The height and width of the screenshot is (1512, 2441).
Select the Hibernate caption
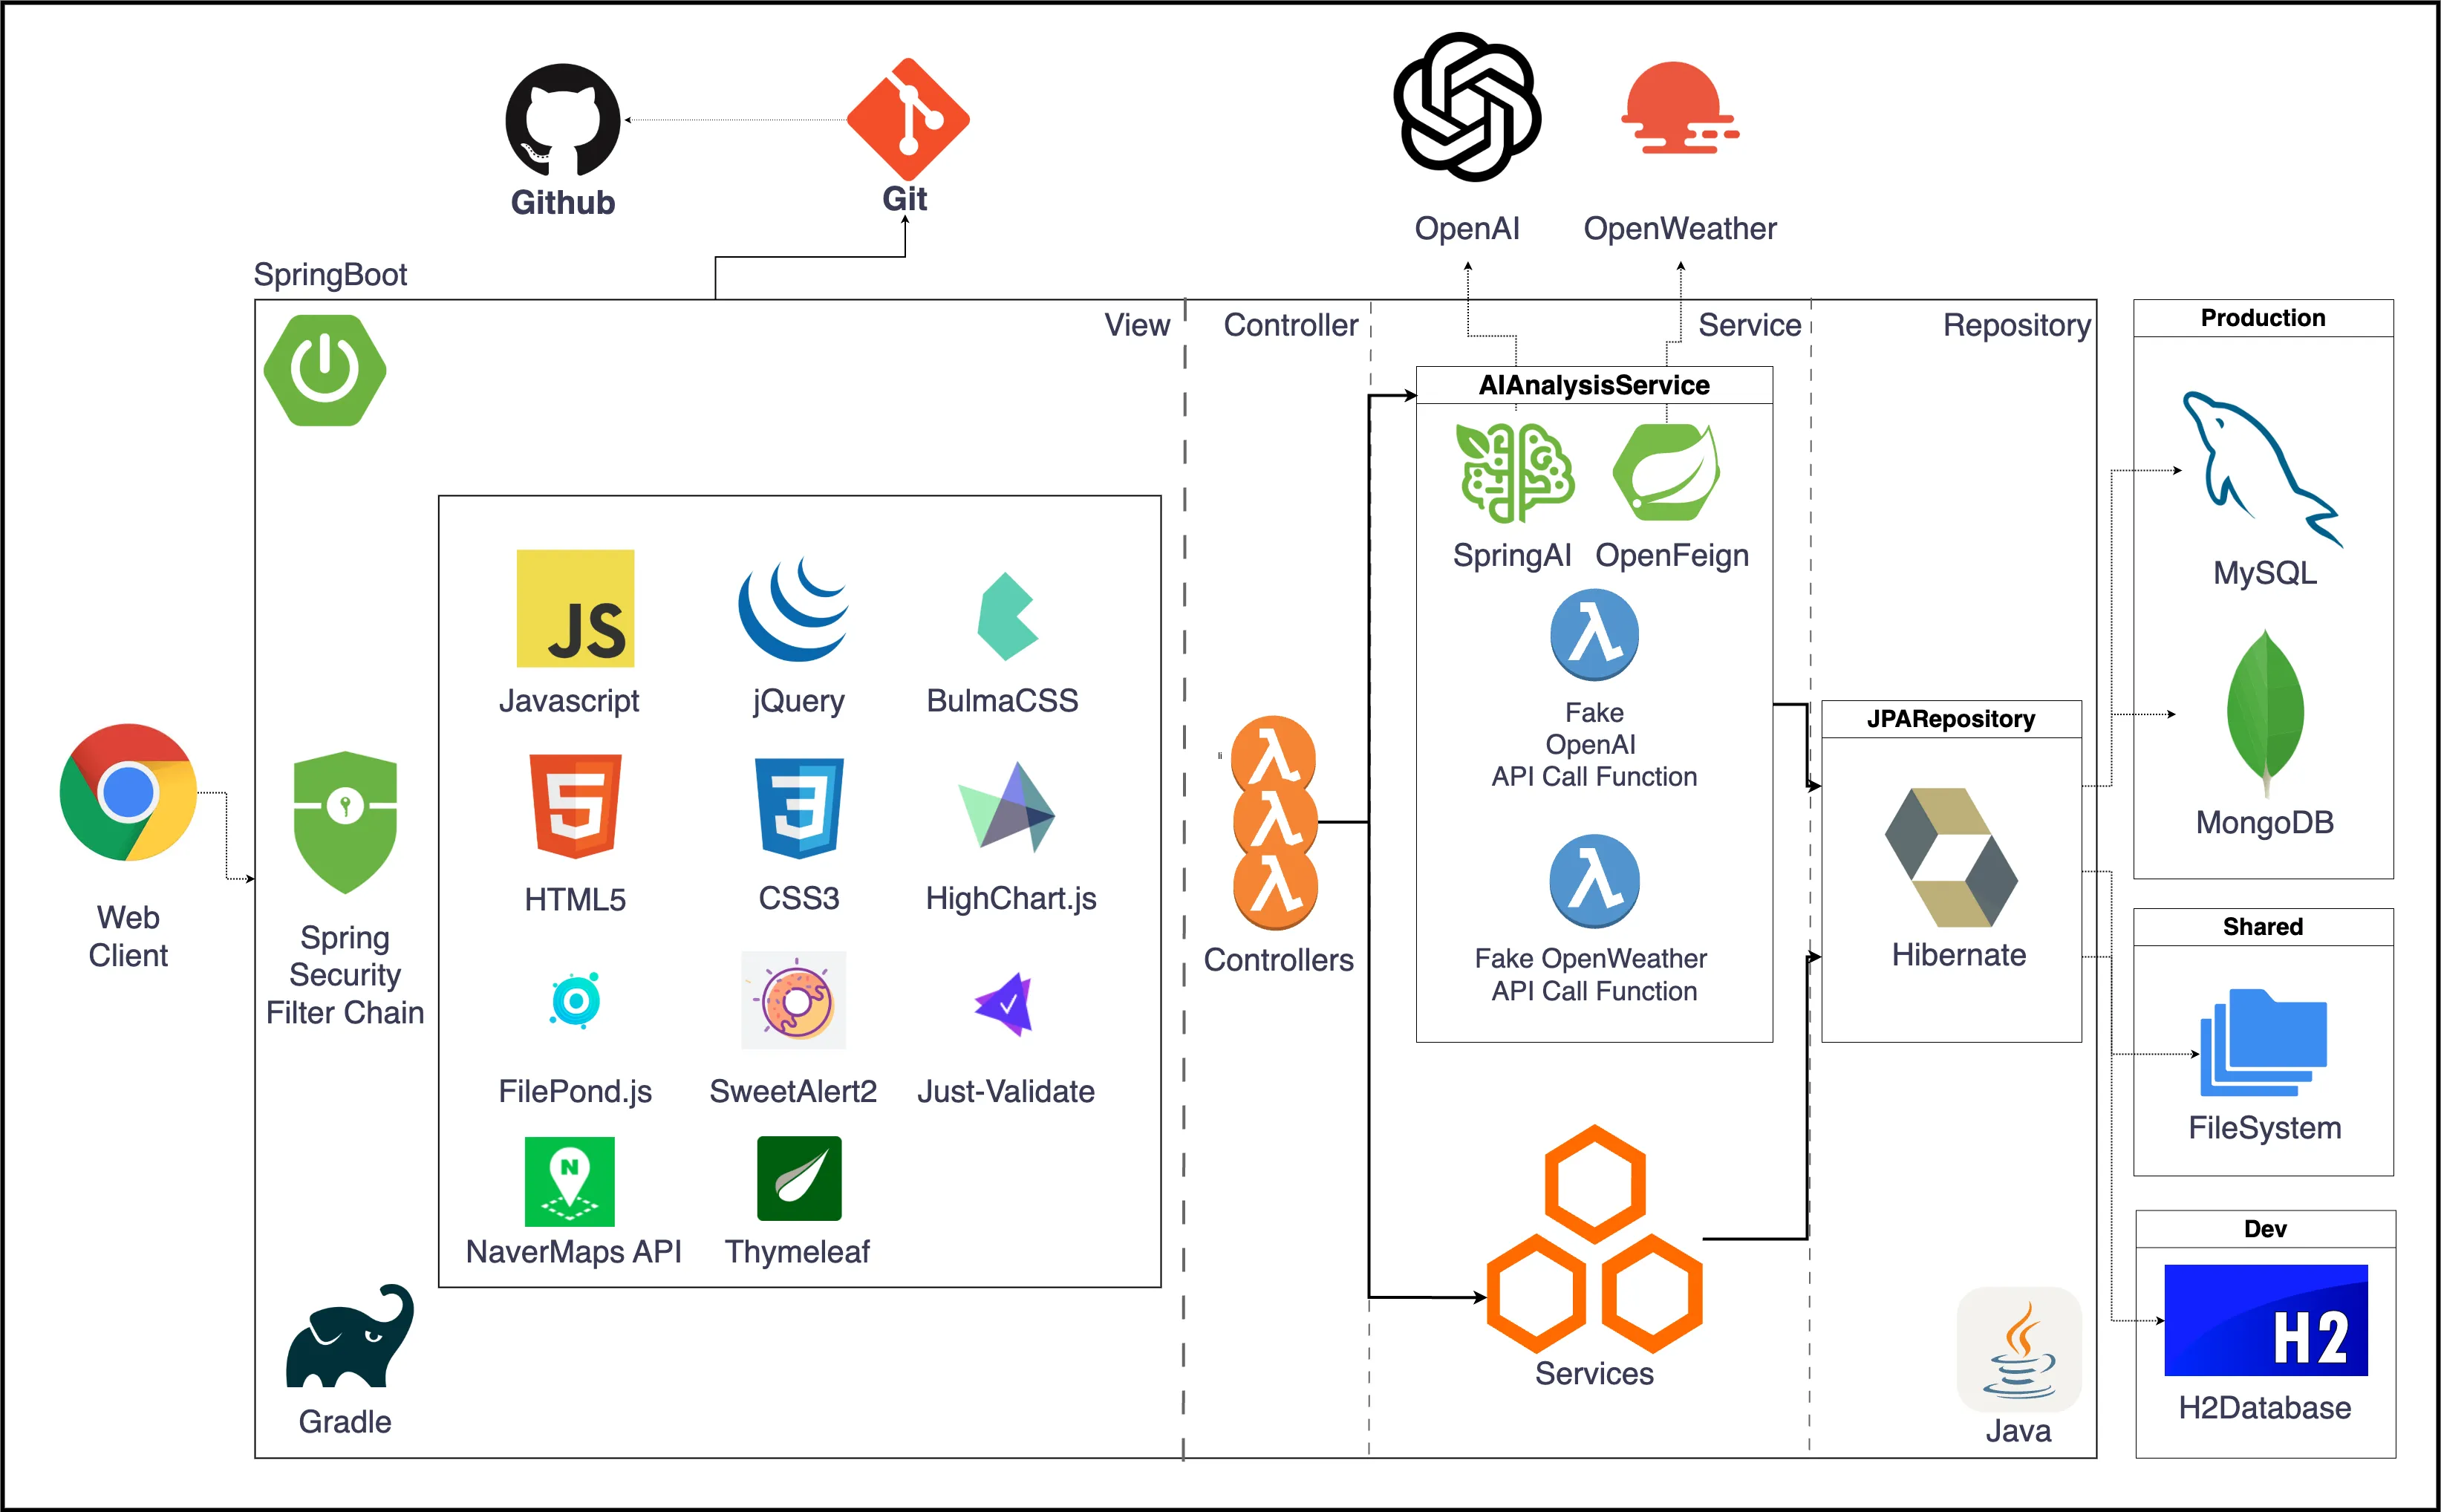1958,955
